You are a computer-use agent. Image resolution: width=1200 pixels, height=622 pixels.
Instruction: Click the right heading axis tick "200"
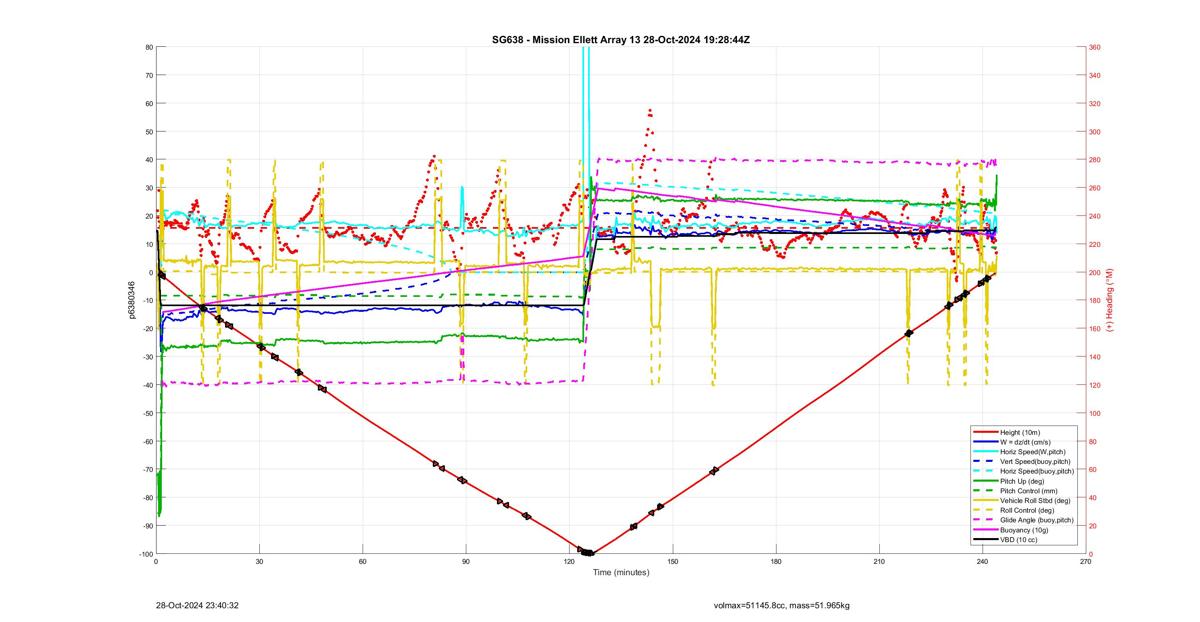[1094, 272]
